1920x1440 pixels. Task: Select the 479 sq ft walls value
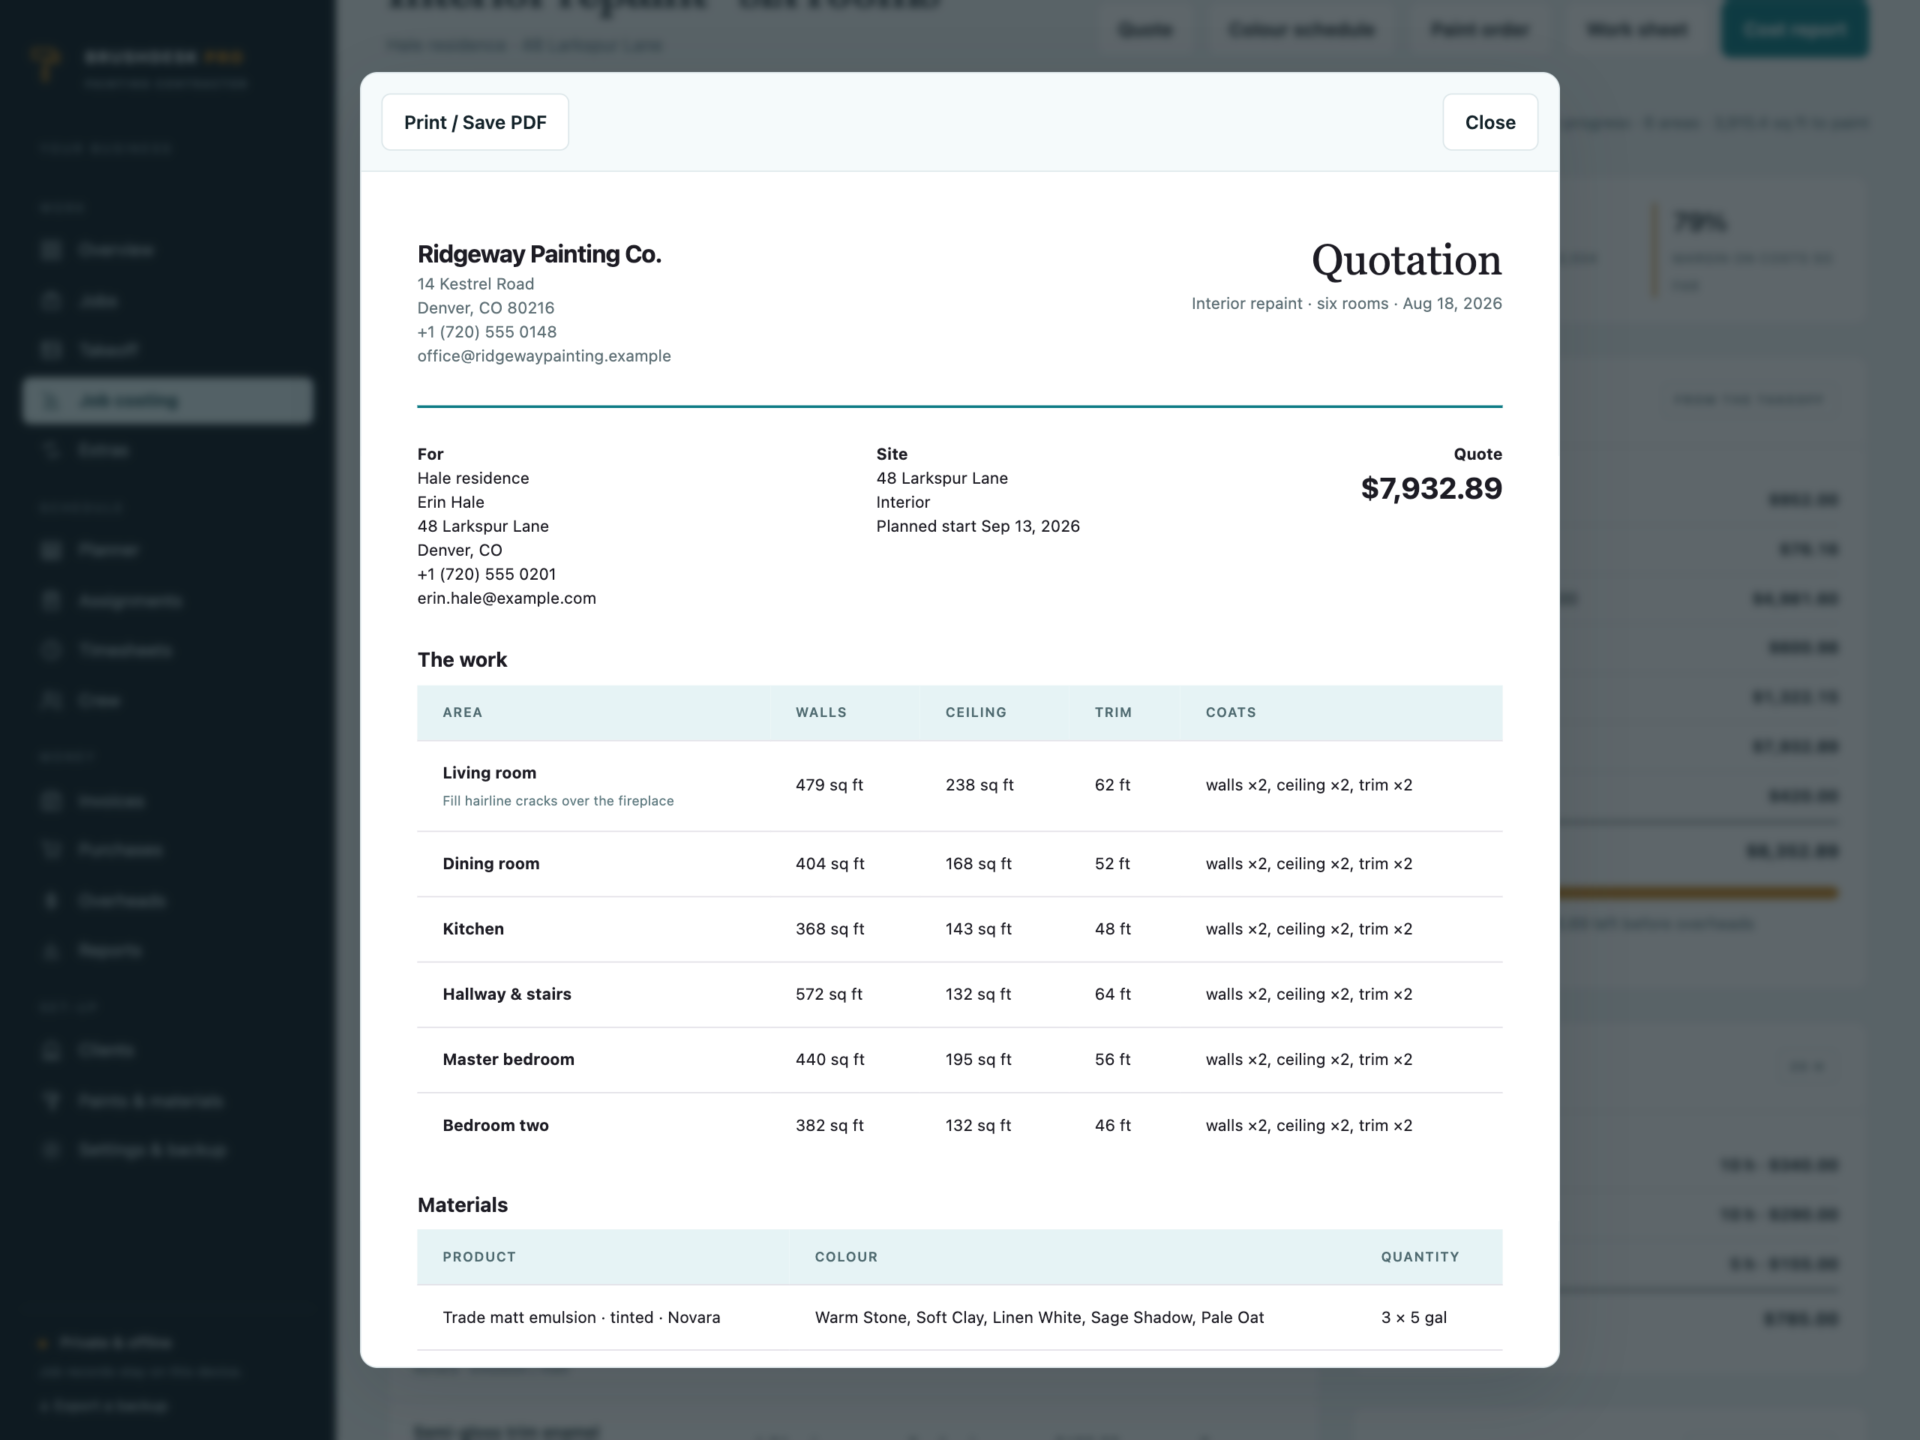[829, 785]
